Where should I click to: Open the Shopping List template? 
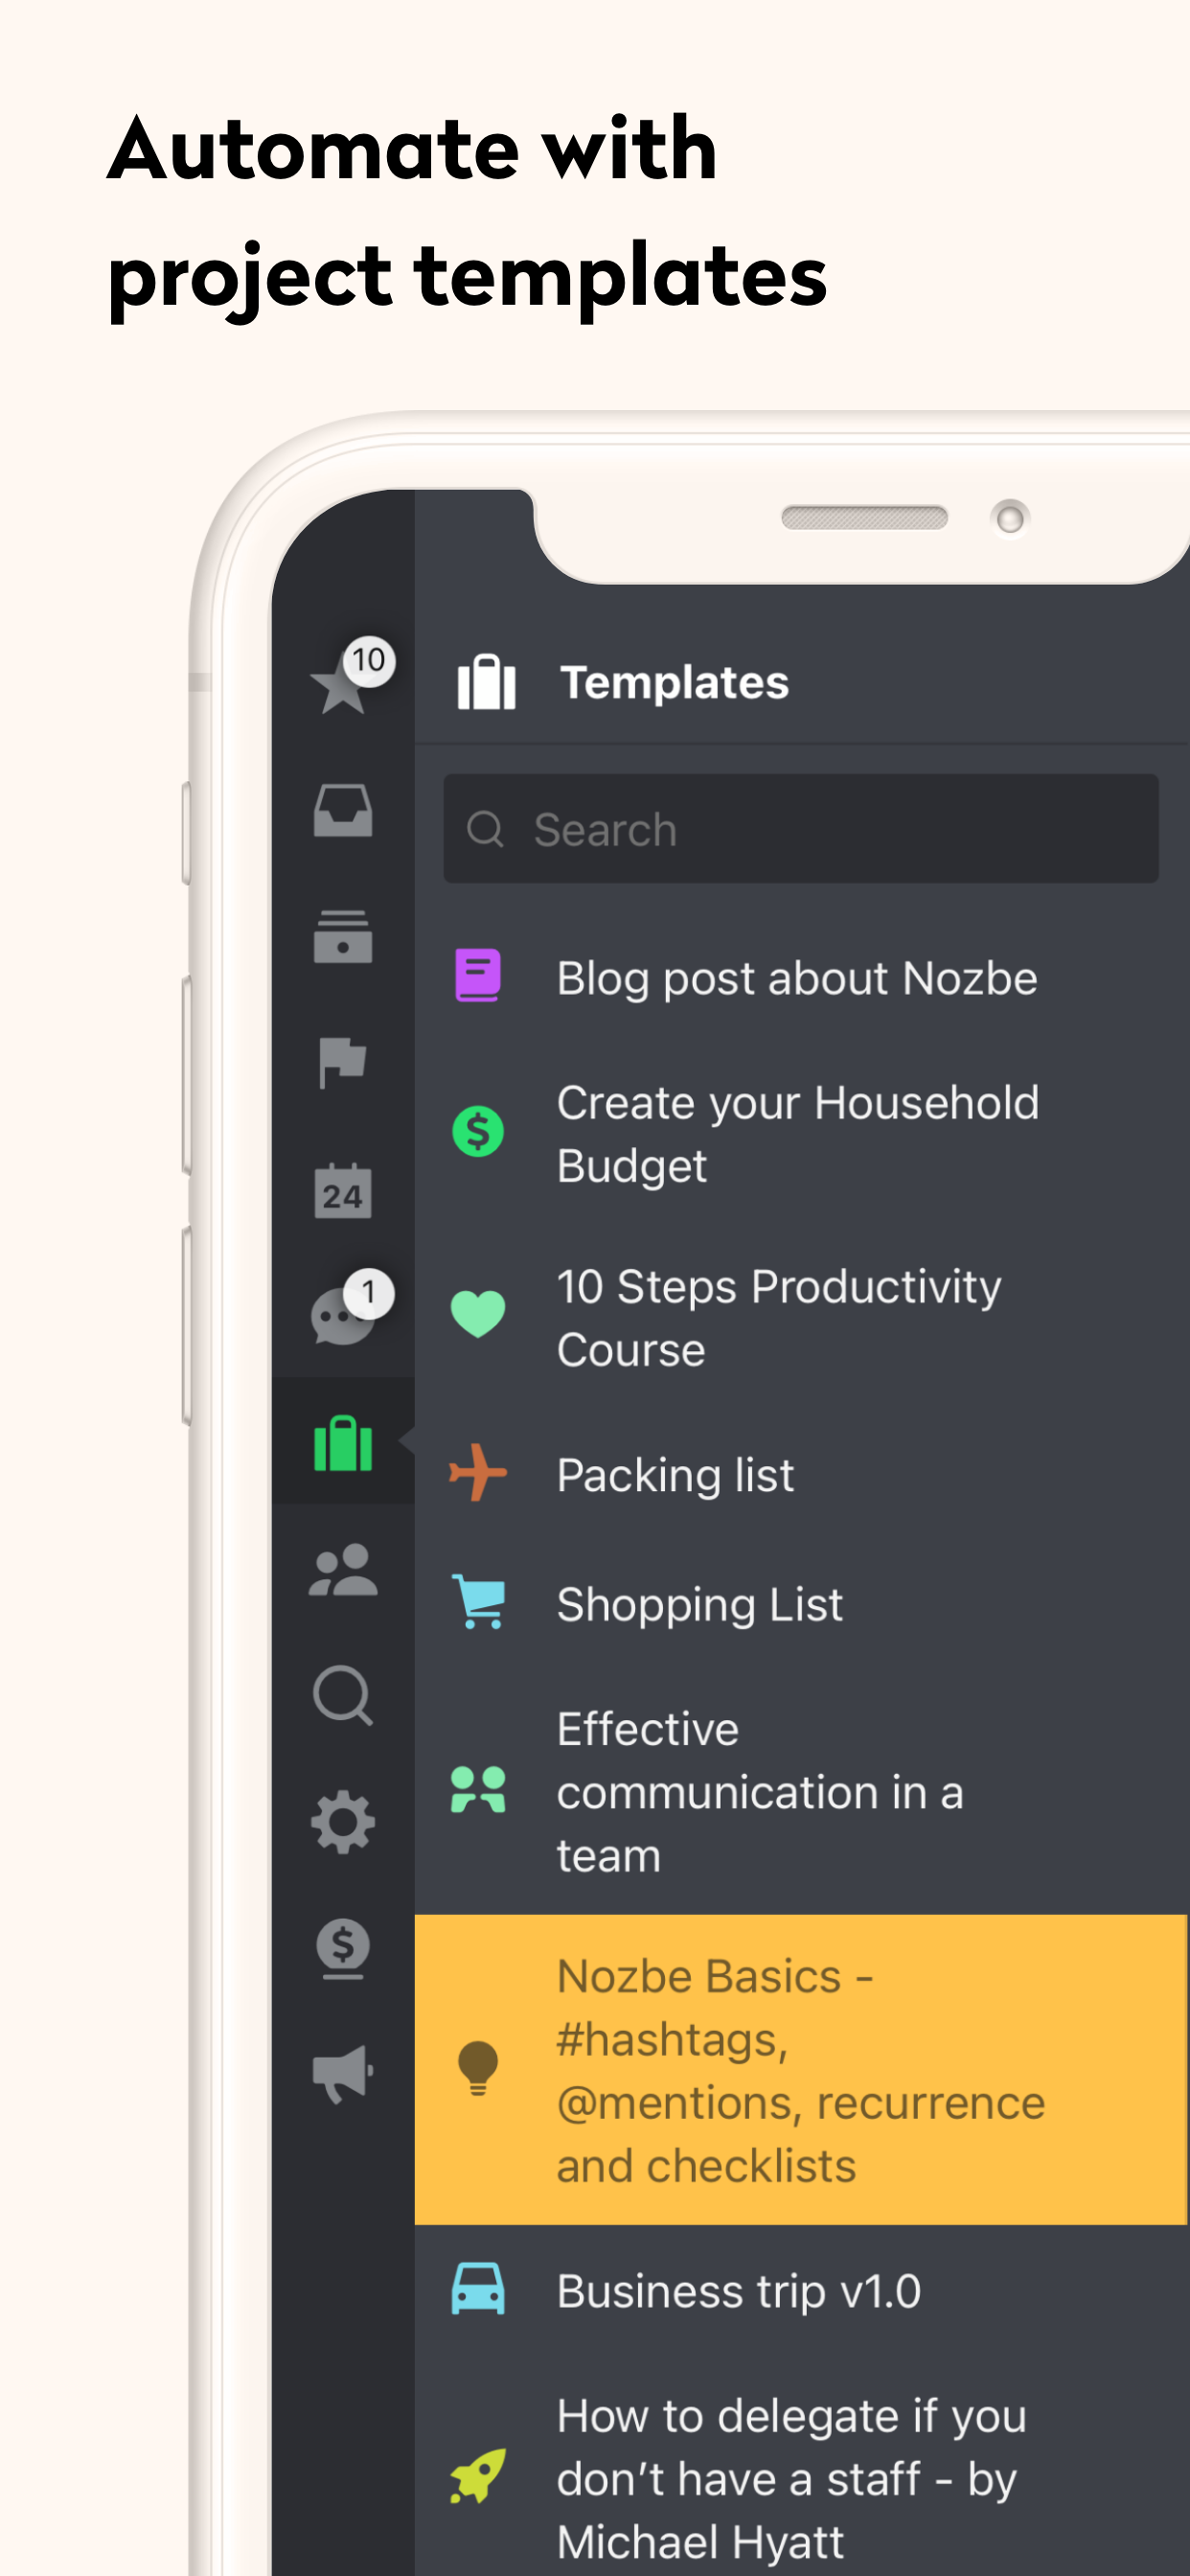click(x=802, y=1603)
